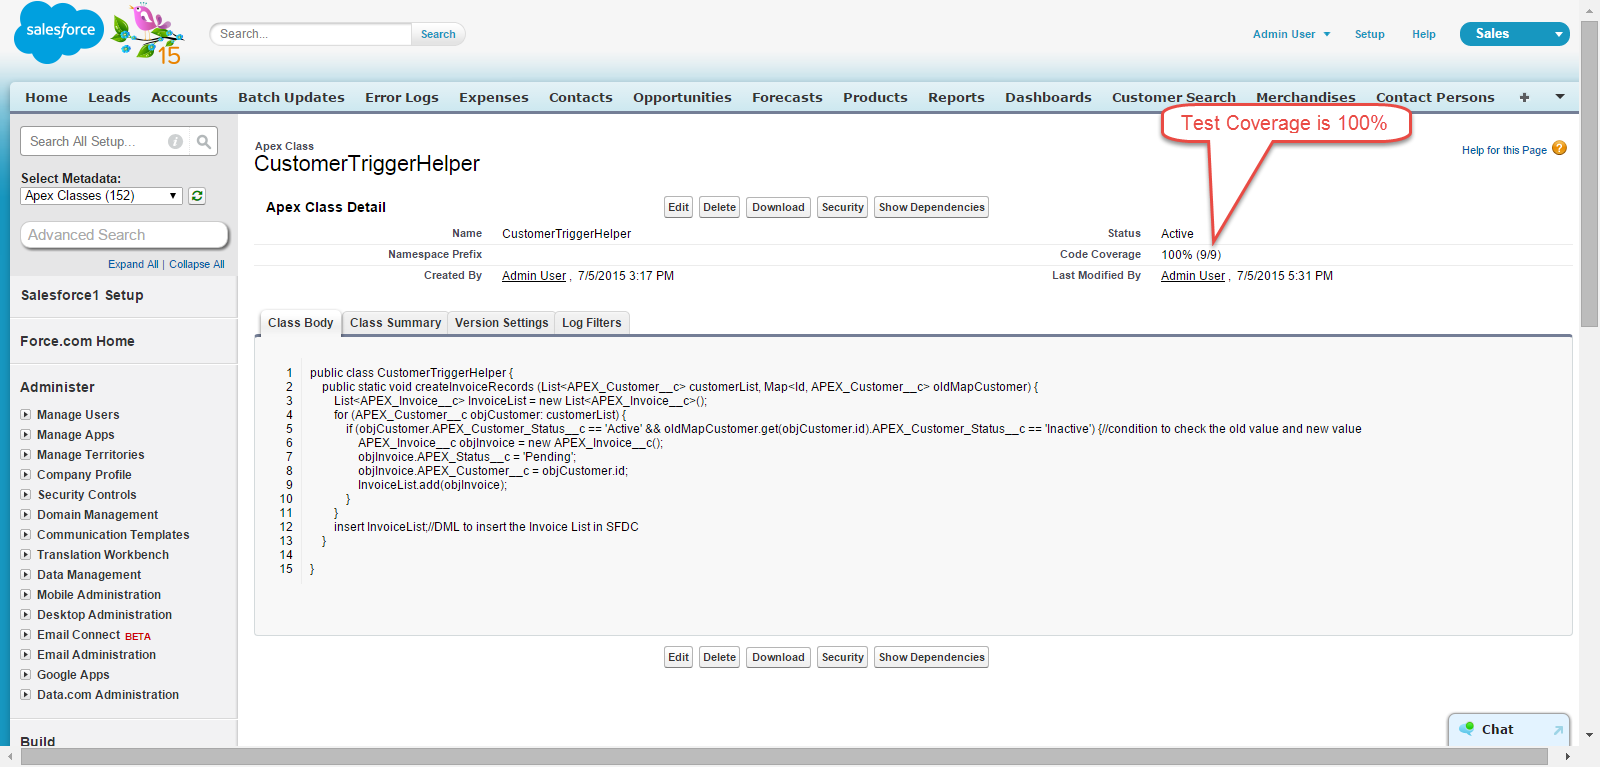Open the Error Logs tab
The width and height of the screenshot is (1600, 767).
coord(402,97)
